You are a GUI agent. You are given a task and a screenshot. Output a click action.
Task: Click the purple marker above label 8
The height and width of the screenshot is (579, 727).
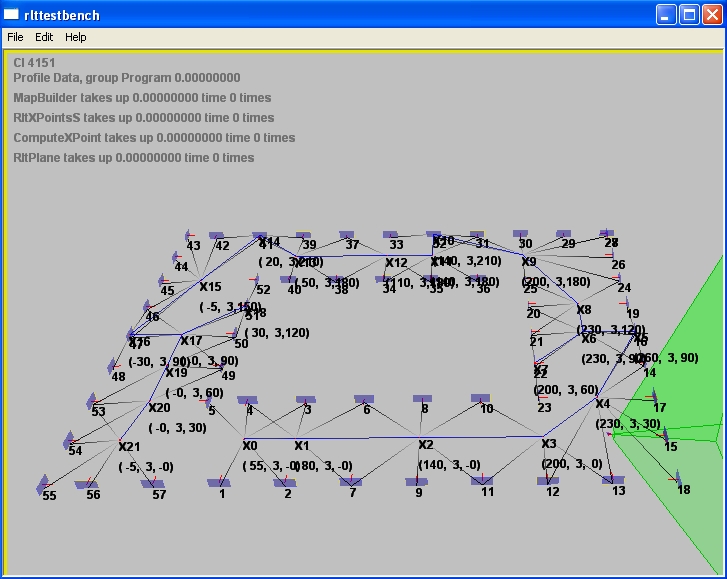tap(424, 399)
